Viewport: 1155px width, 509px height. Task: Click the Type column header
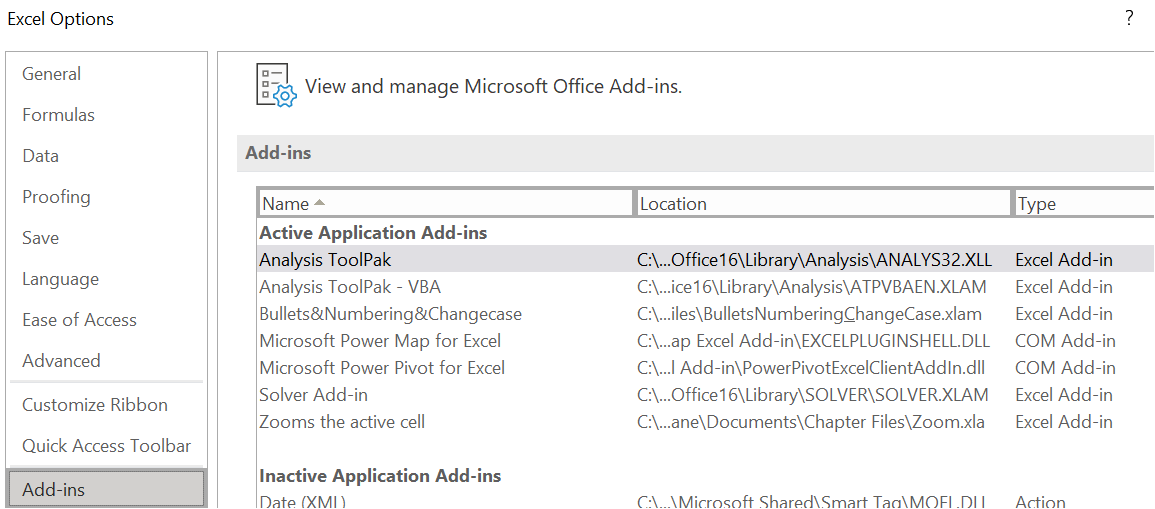coord(1083,203)
